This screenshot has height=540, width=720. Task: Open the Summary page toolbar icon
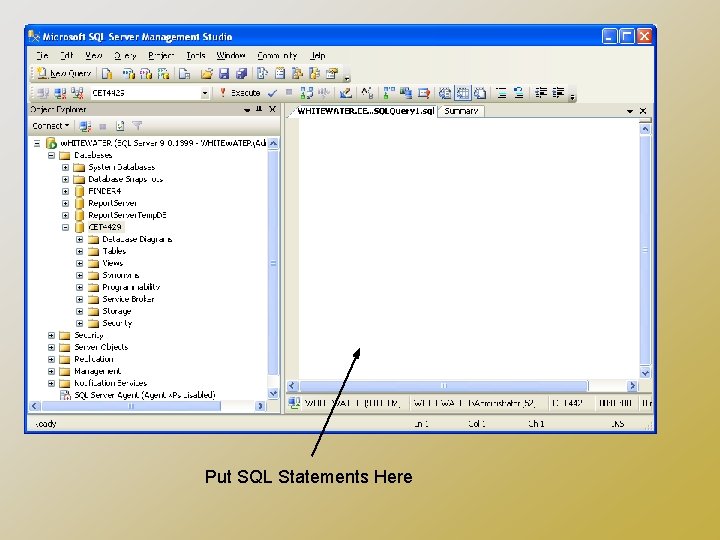coord(280,73)
